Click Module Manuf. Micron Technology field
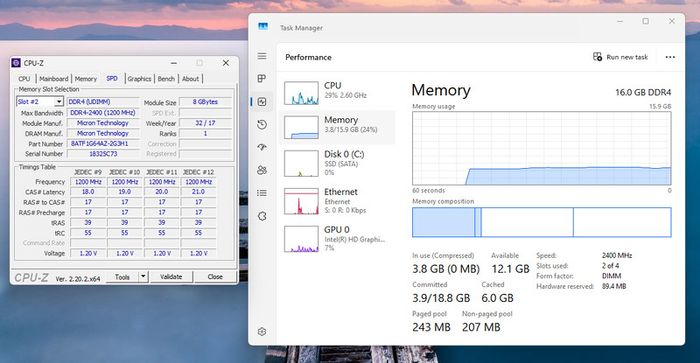Screen dimensions: 700x363 [103, 123]
